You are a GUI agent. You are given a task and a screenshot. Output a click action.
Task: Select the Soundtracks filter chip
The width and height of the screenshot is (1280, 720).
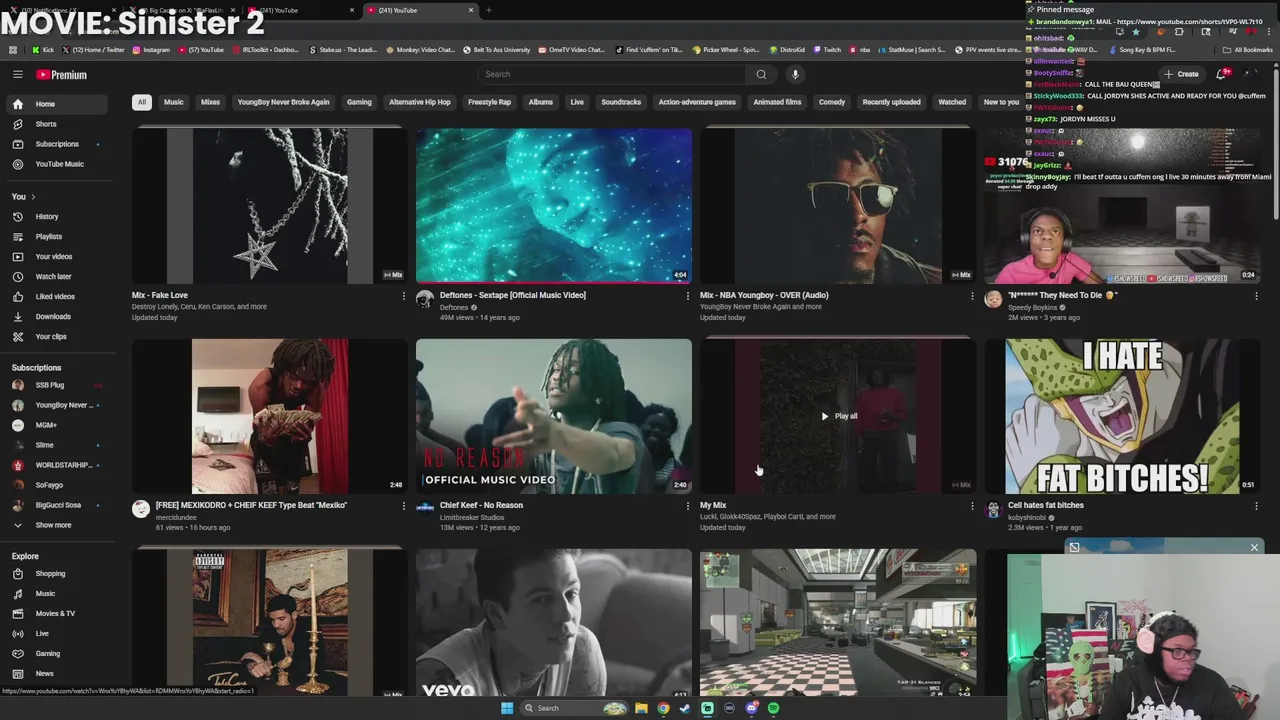[621, 102]
